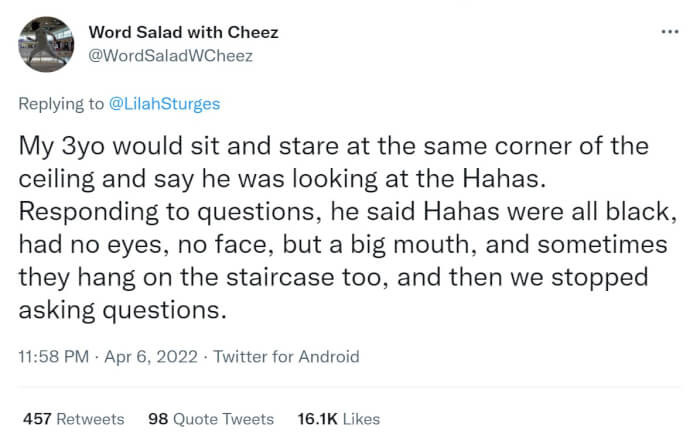
Task: Click the Replying to label text
Action: pos(61,104)
